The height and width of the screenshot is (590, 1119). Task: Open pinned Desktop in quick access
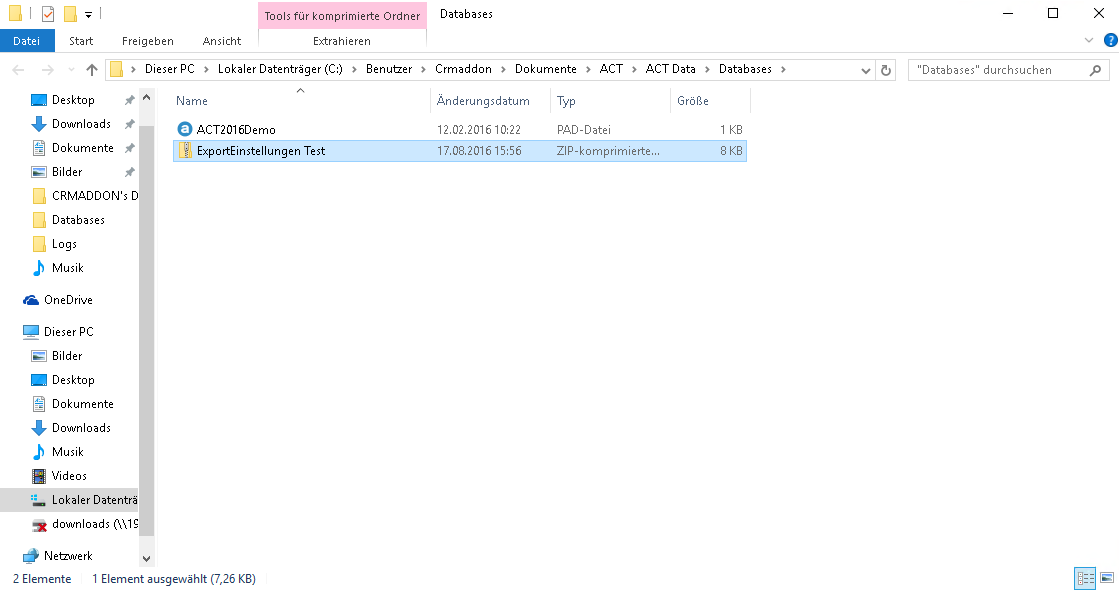coord(73,100)
